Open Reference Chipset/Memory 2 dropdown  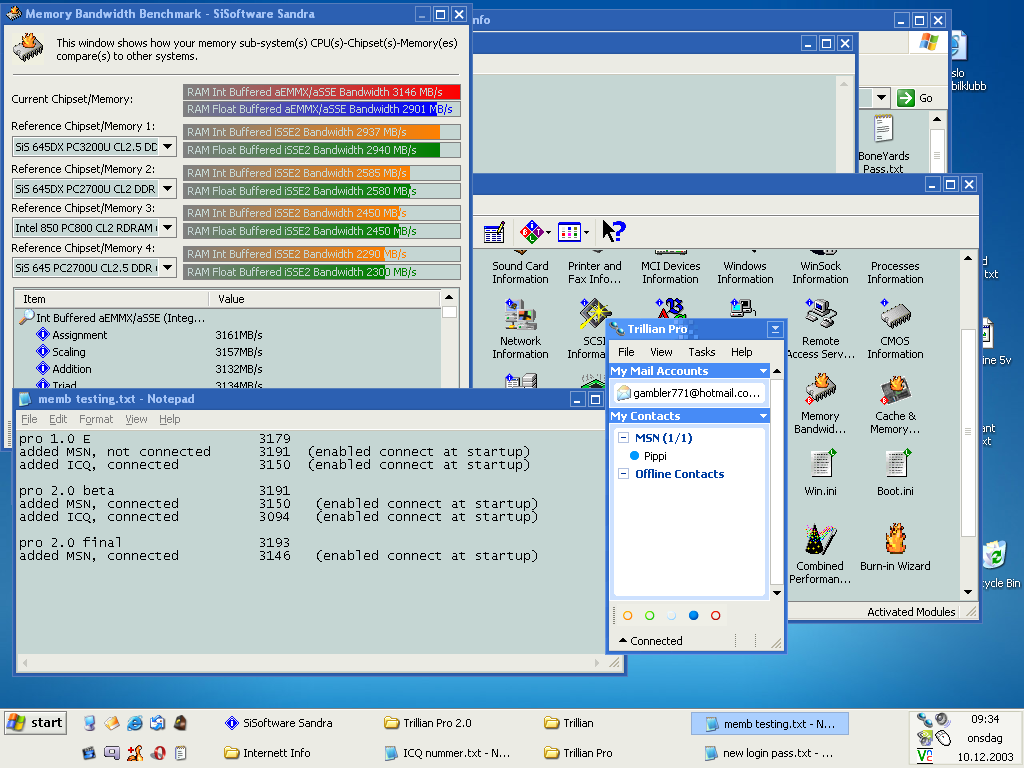coord(168,189)
